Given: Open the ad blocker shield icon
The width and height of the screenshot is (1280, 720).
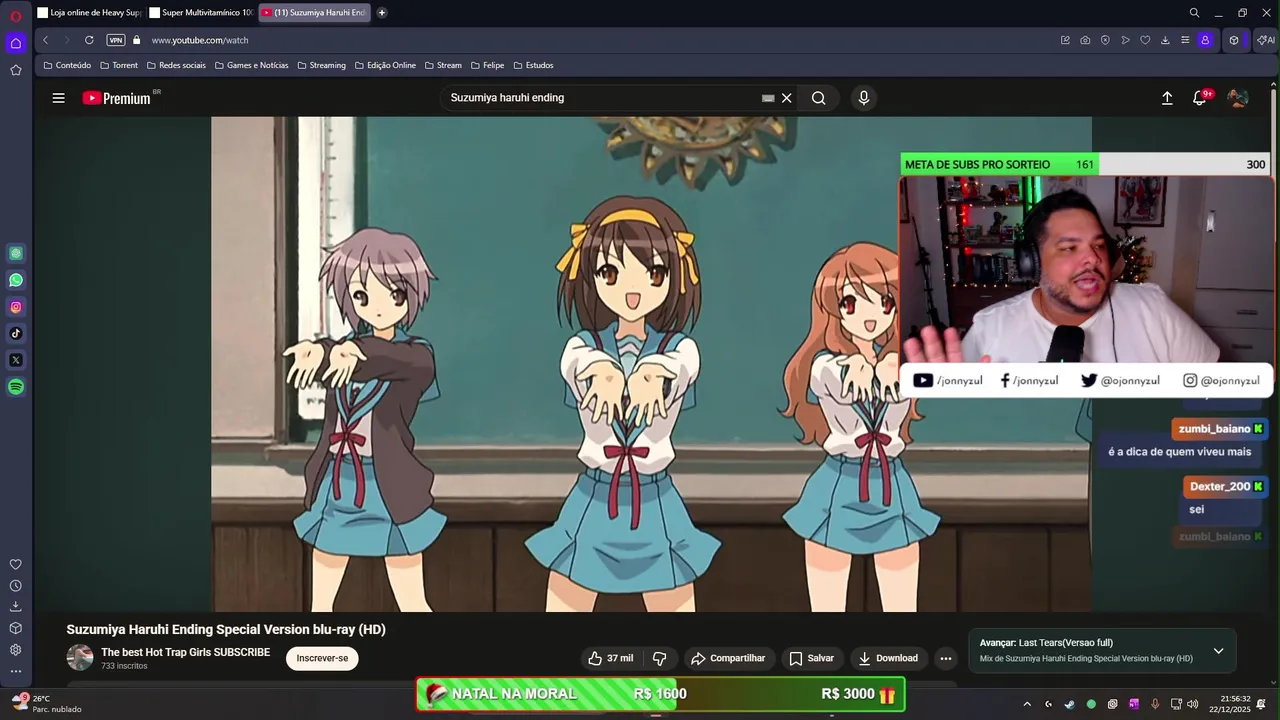Looking at the screenshot, I should [1105, 40].
